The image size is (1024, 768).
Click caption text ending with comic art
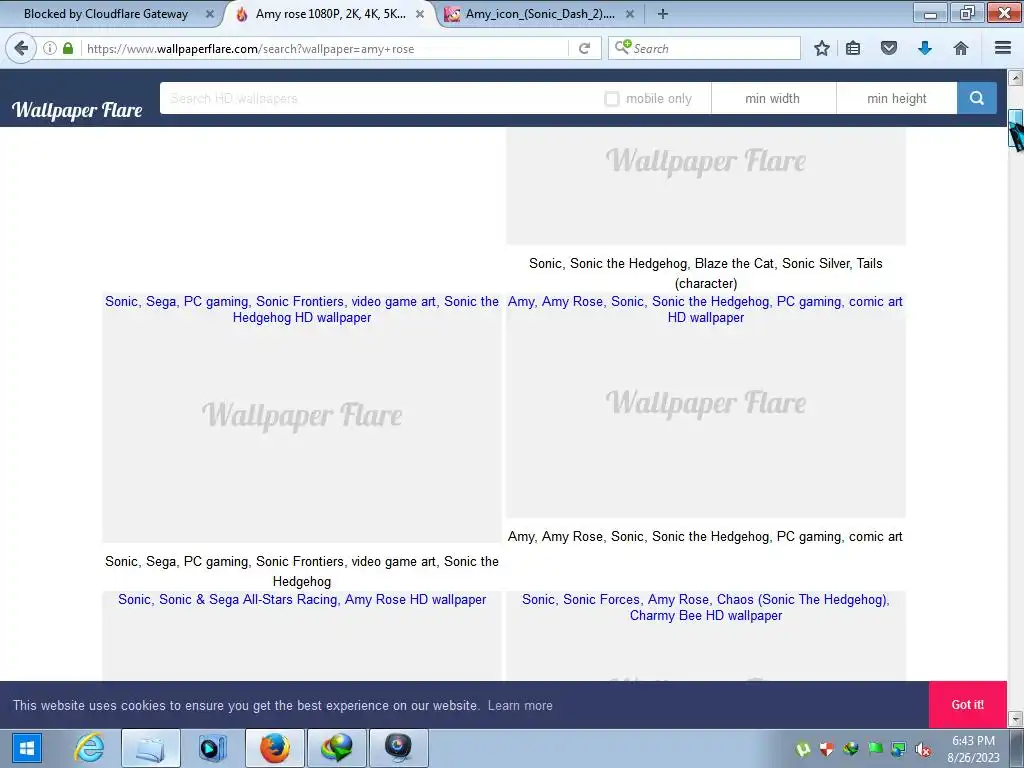tap(705, 536)
